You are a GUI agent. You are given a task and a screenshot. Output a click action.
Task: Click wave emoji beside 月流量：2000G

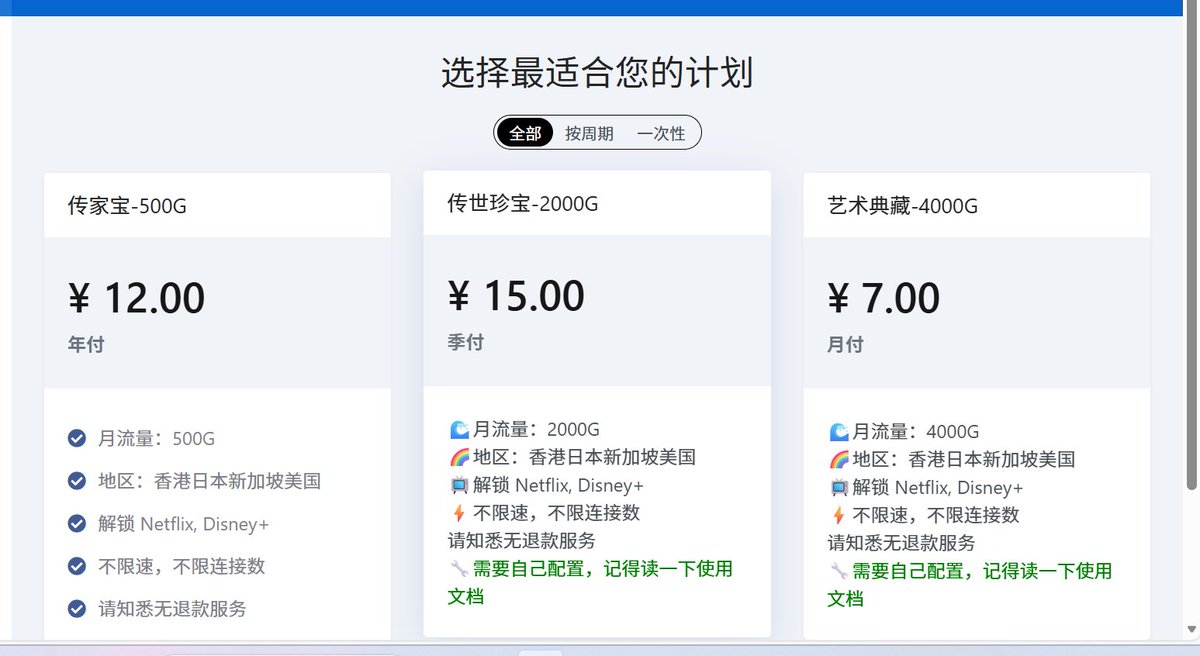tap(459, 430)
